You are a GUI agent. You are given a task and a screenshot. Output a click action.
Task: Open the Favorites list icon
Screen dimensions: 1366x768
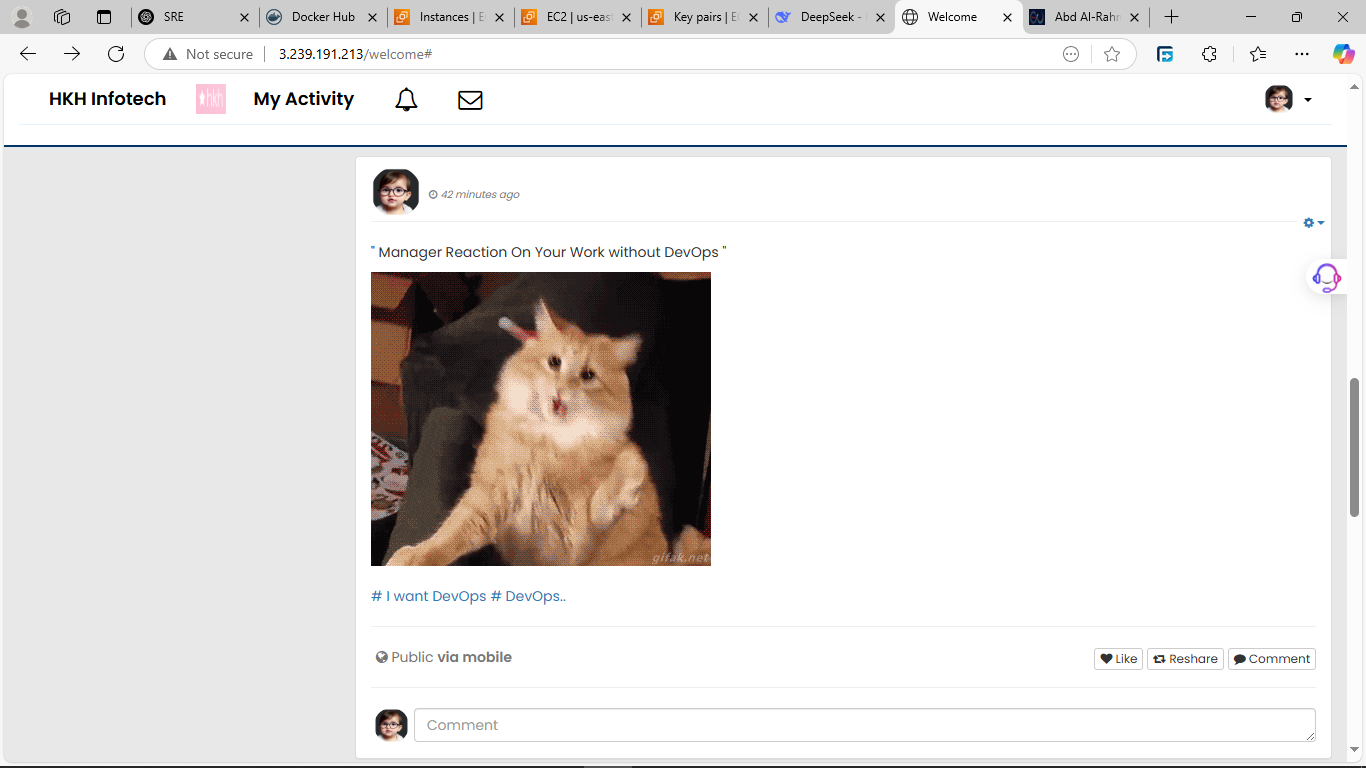tap(1257, 54)
